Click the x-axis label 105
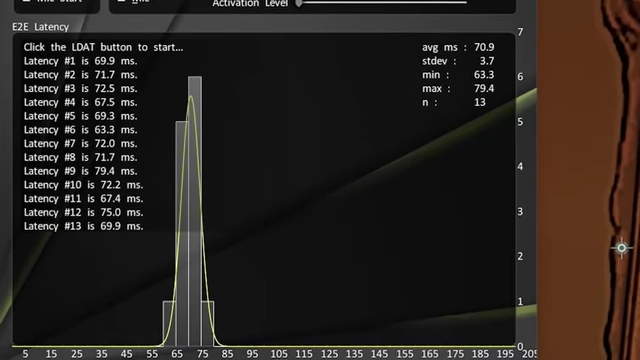Screen dimensions: 640x360 [x=279, y=354]
